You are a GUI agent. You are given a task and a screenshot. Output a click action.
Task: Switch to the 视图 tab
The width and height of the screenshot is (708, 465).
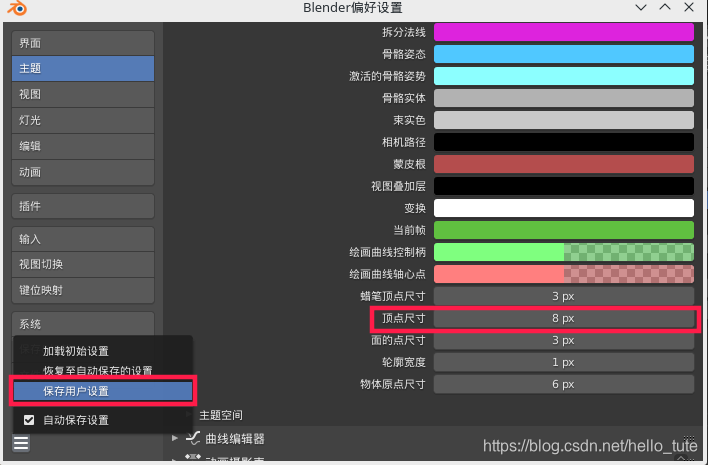(x=83, y=94)
